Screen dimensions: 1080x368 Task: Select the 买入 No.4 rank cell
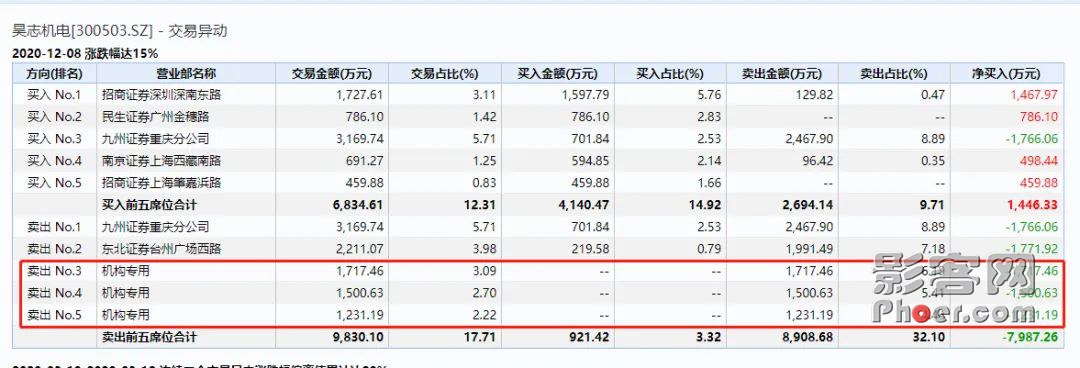54,161
